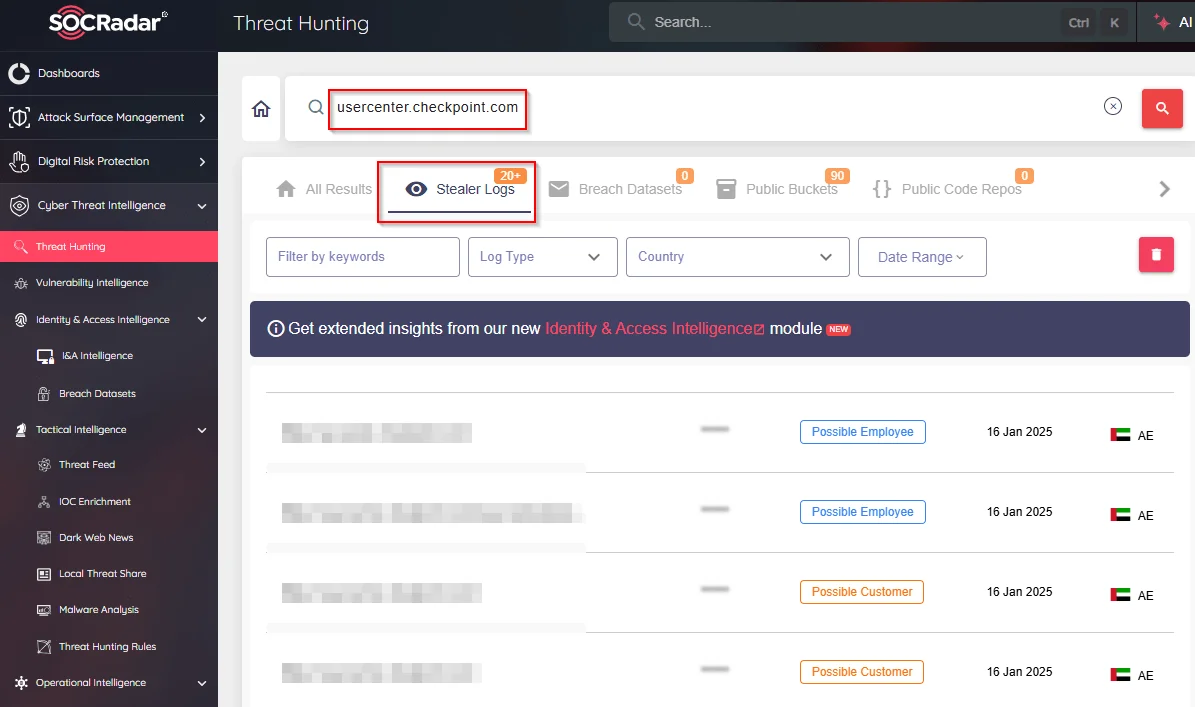Click the Cyber Threat Intelligence eye icon
Image resolution: width=1195 pixels, height=707 pixels.
19,206
